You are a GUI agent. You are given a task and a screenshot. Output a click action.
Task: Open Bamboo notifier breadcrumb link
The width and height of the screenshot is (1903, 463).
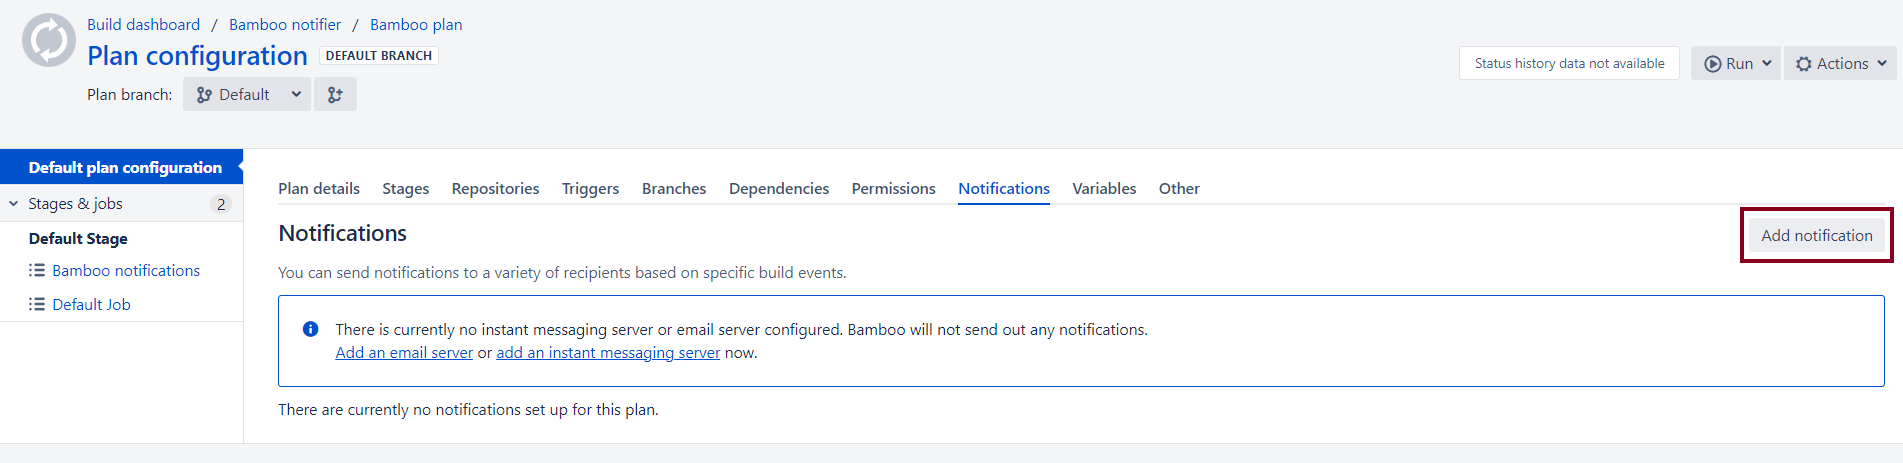(285, 24)
